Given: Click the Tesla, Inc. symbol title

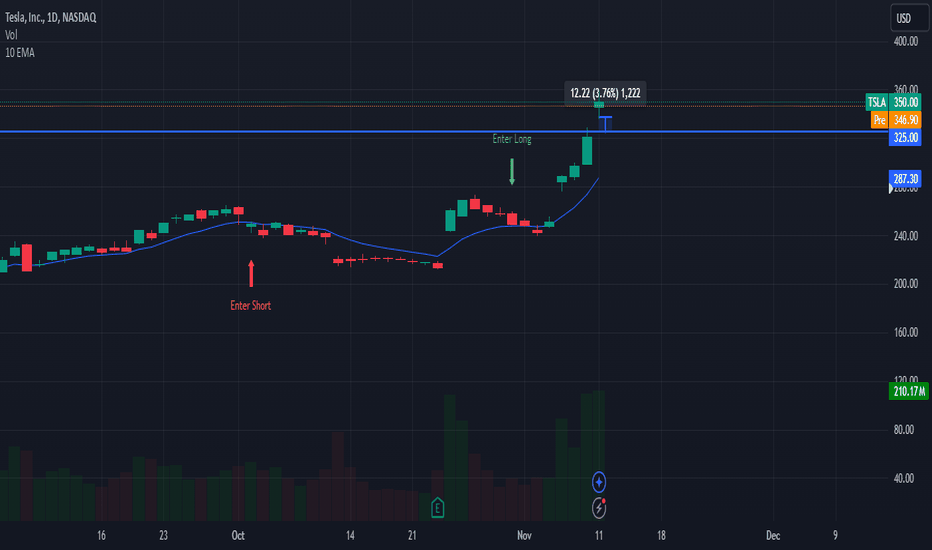Looking at the screenshot, I should tap(51, 17).
